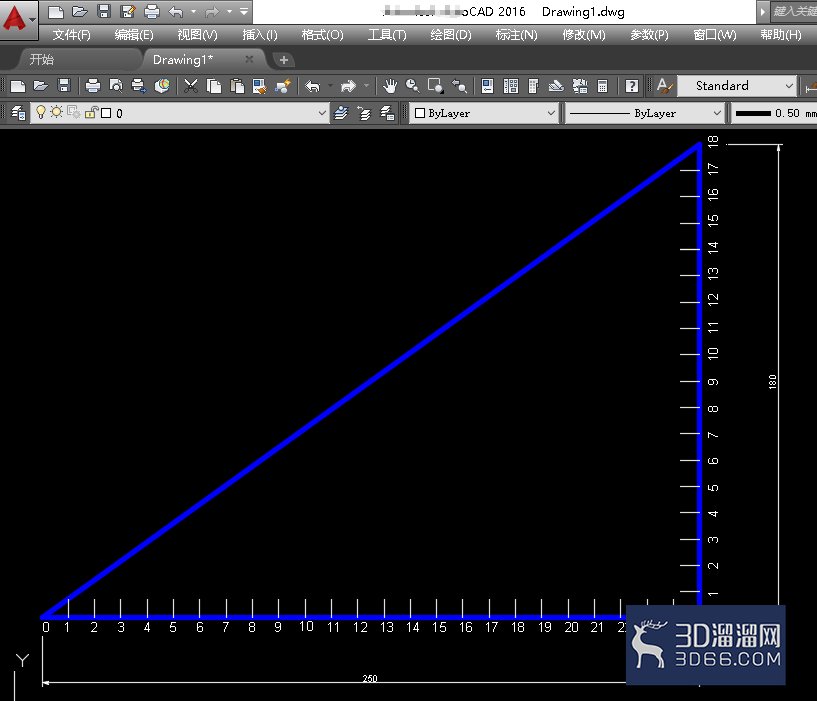Image resolution: width=817 pixels, height=701 pixels.
Task: Open the ByLayer linetype dropdown
Action: 645,113
